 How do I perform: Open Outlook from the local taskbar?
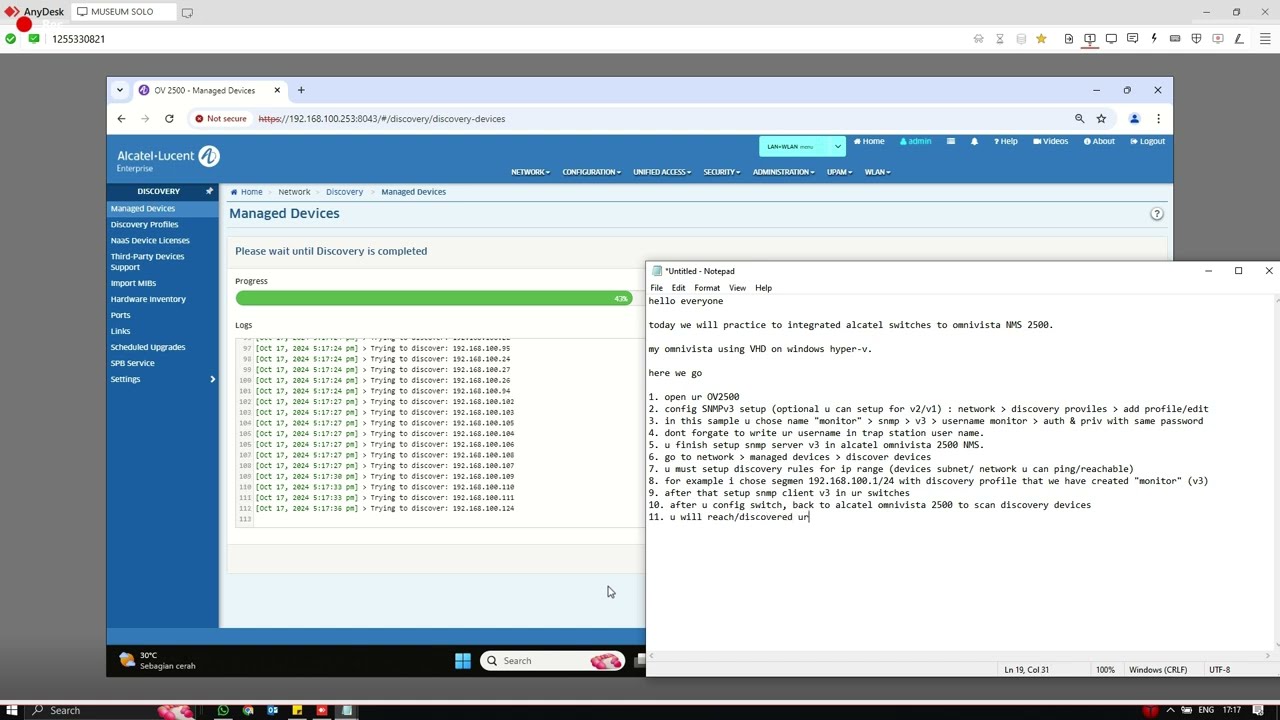pyautogui.click(x=272, y=710)
